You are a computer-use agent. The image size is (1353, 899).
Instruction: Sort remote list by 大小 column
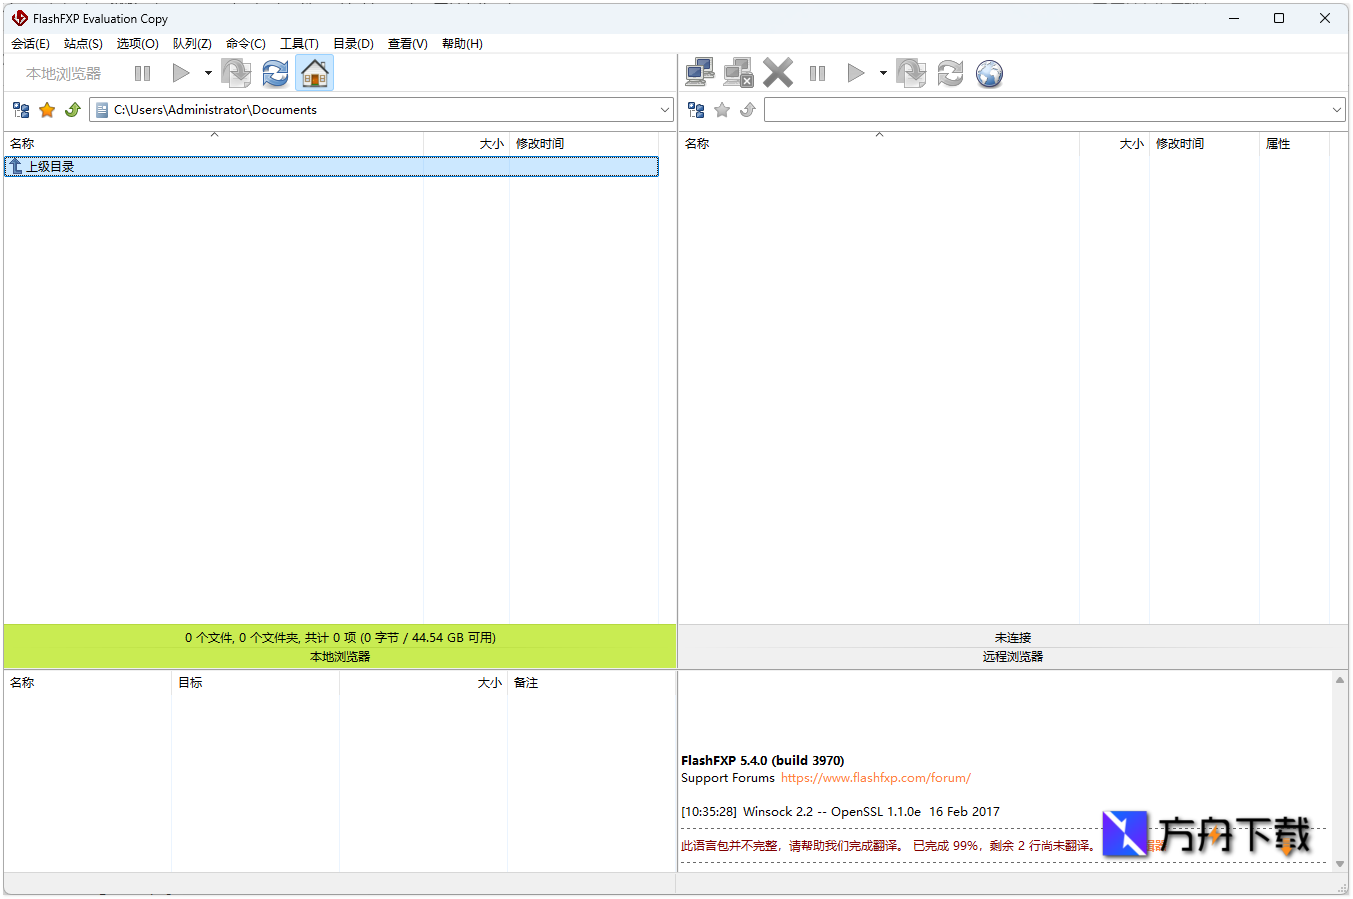tap(1115, 144)
